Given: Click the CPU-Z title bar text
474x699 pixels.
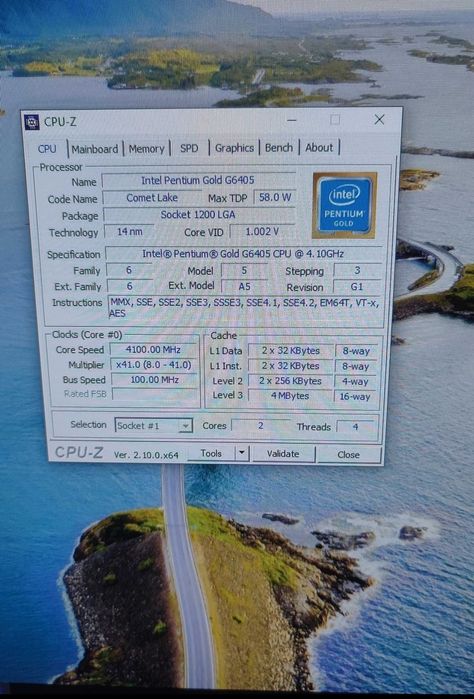Looking at the screenshot, I should (60, 122).
